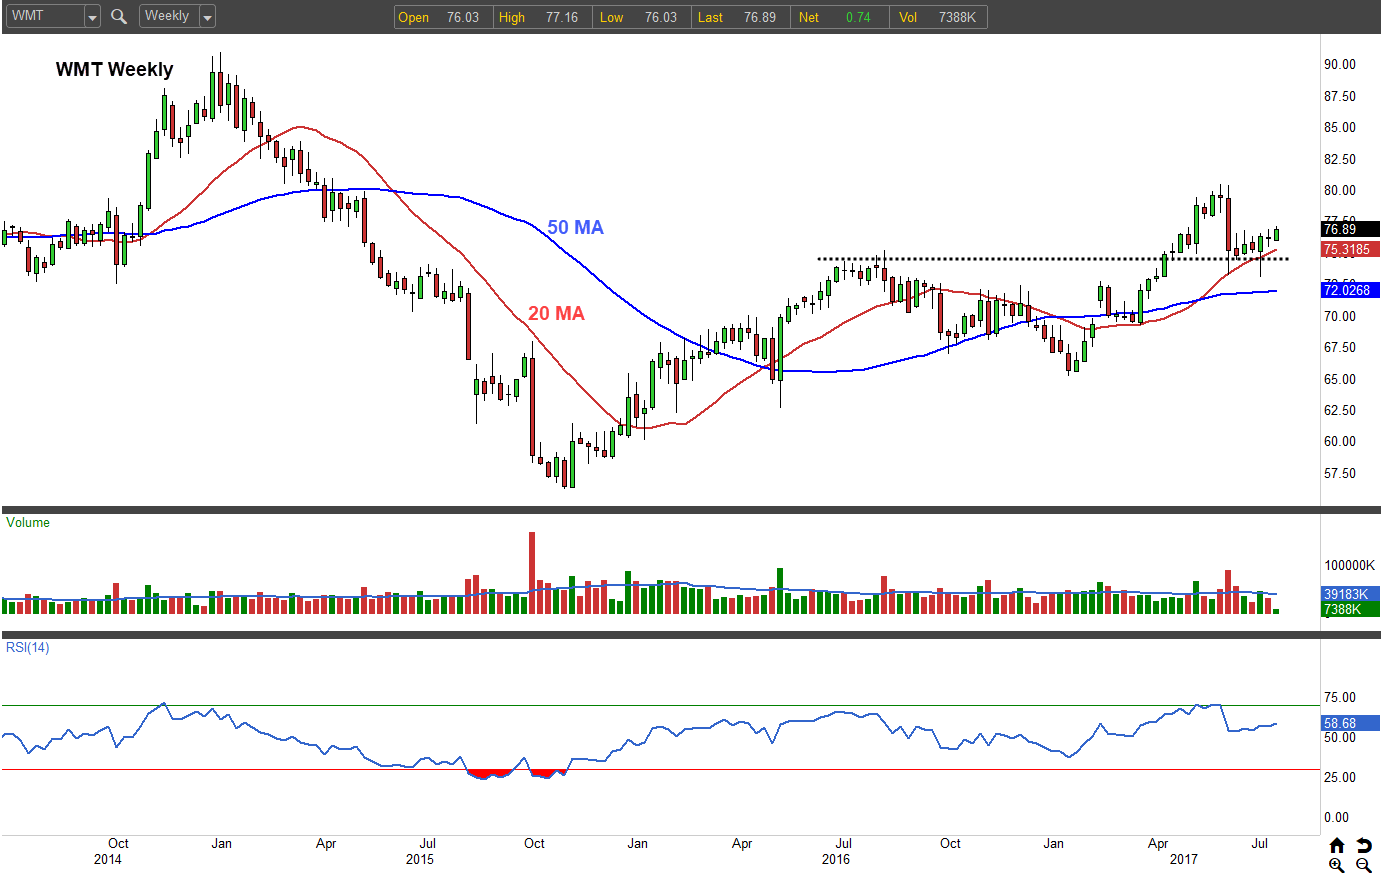1381x875 pixels.
Task: Open the WMT symbol dropdown arrow
Action: click(x=92, y=17)
